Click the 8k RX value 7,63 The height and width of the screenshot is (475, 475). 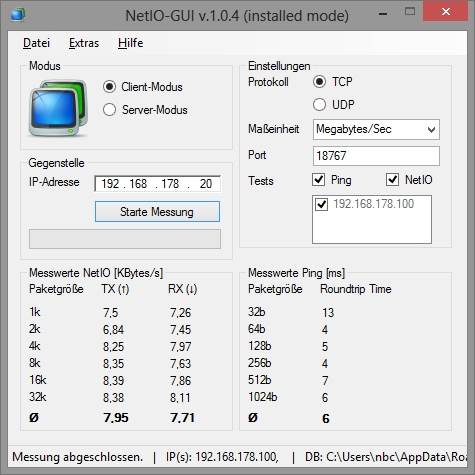pyautogui.click(x=181, y=364)
